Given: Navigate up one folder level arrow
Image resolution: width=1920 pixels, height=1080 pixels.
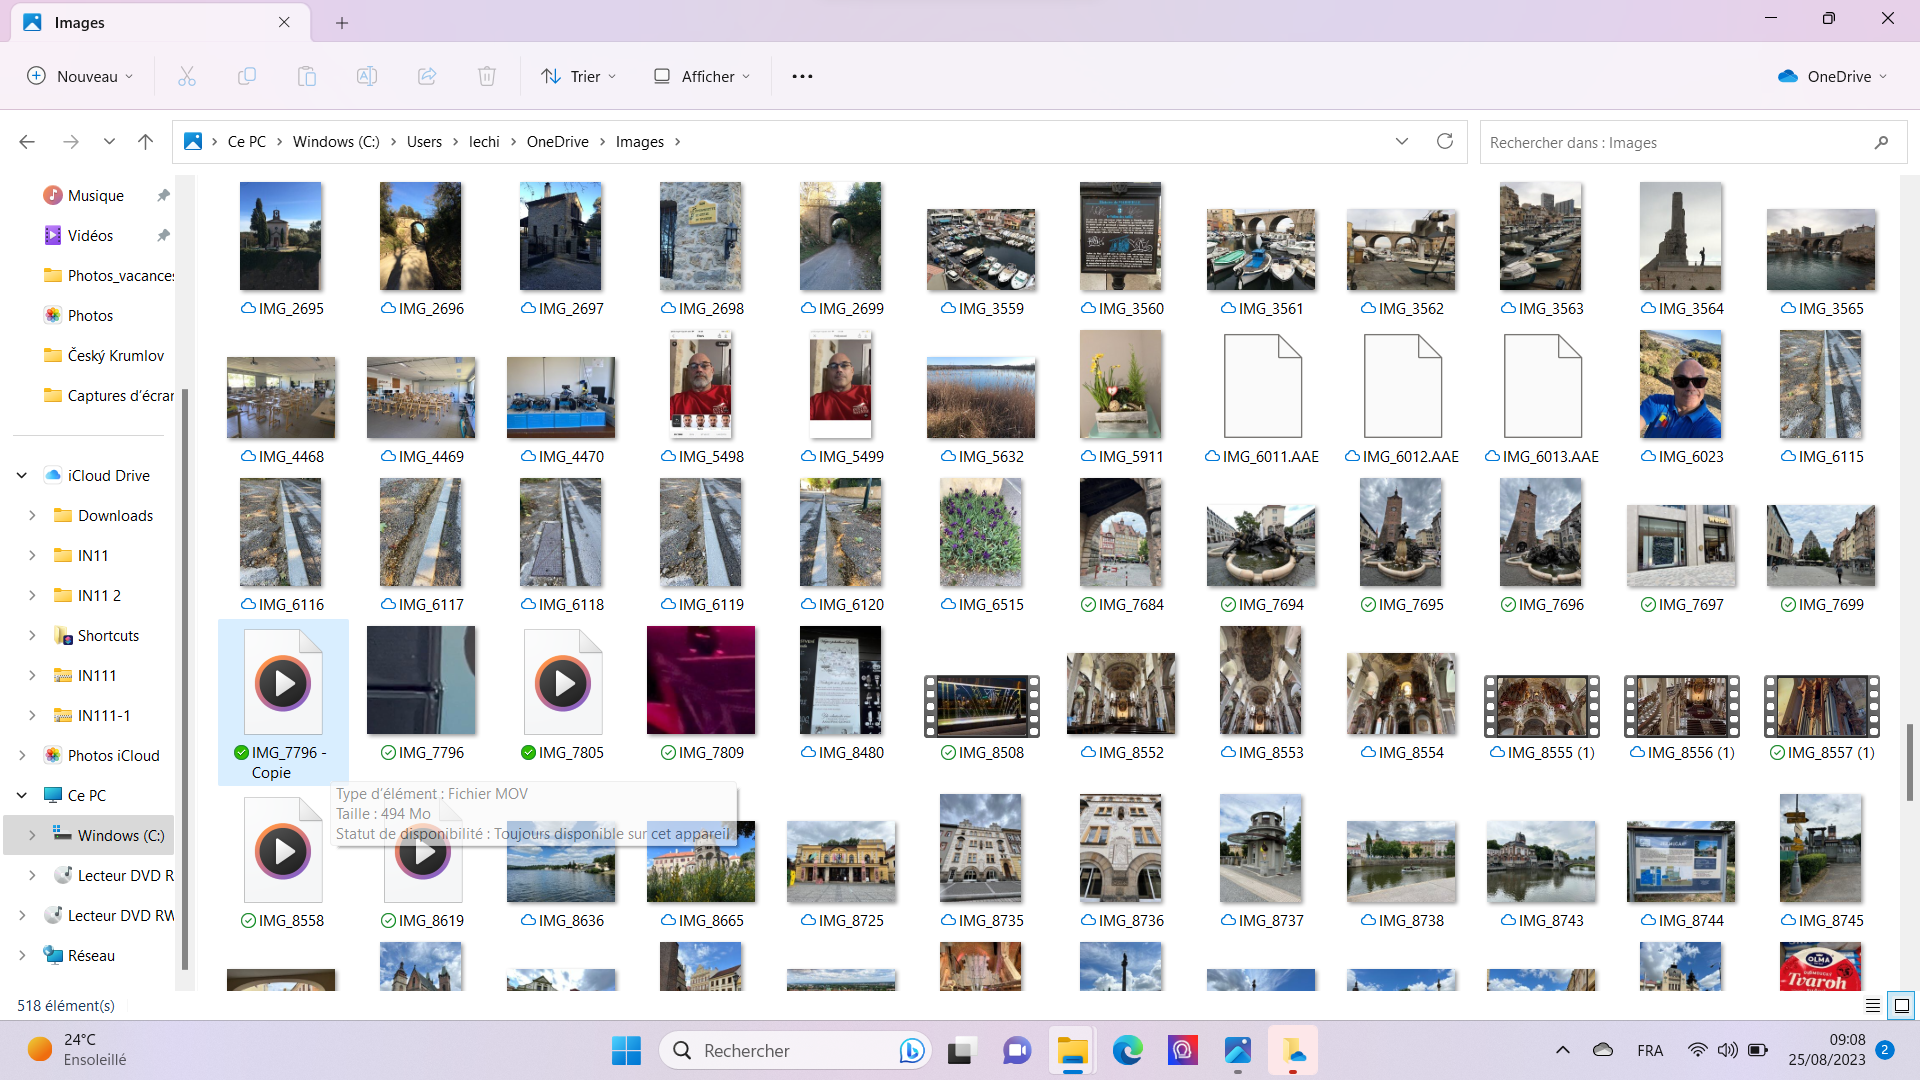Looking at the screenshot, I should [x=145, y=142].
